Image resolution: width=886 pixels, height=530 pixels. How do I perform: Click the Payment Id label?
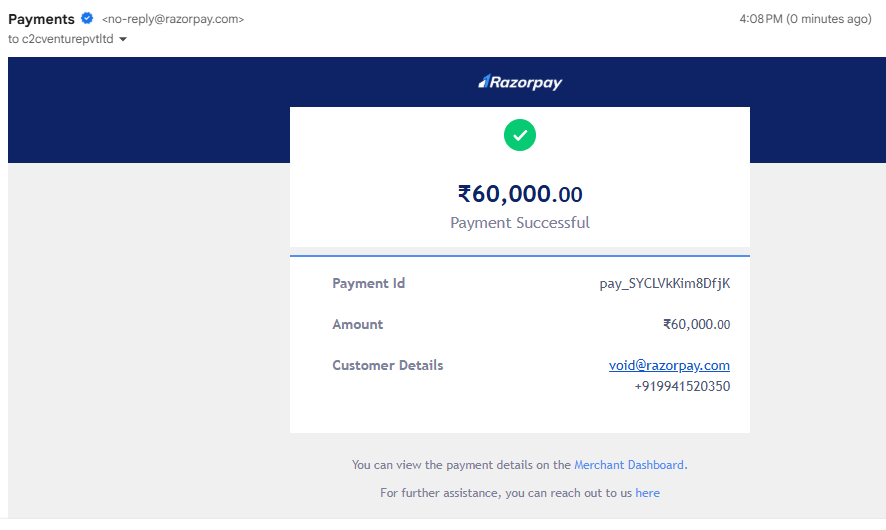pos(368,283)
